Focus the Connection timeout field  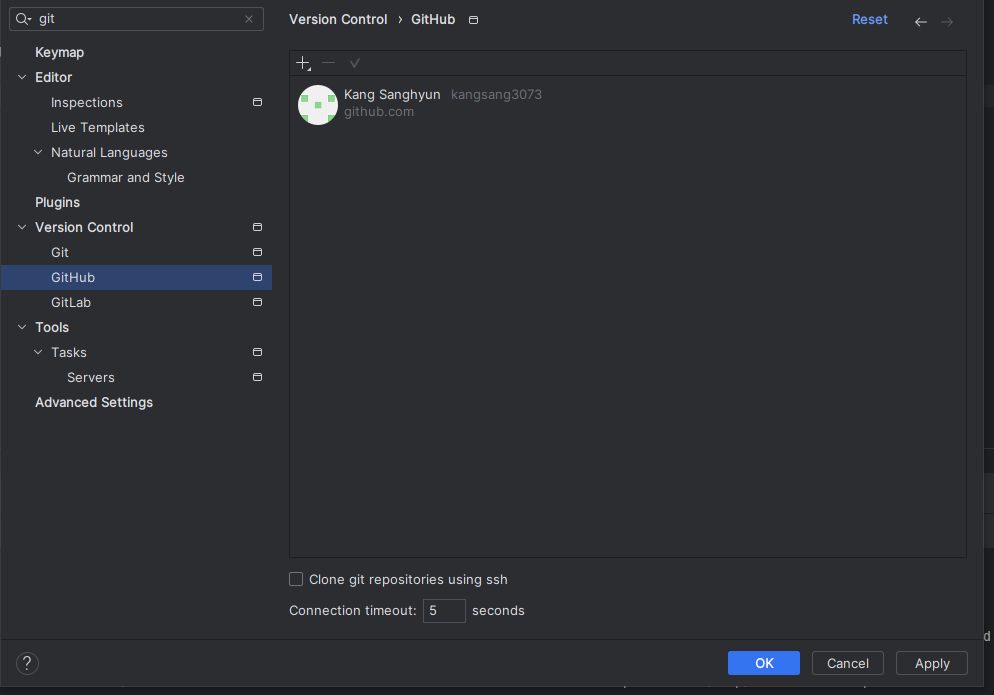[444, 611]
